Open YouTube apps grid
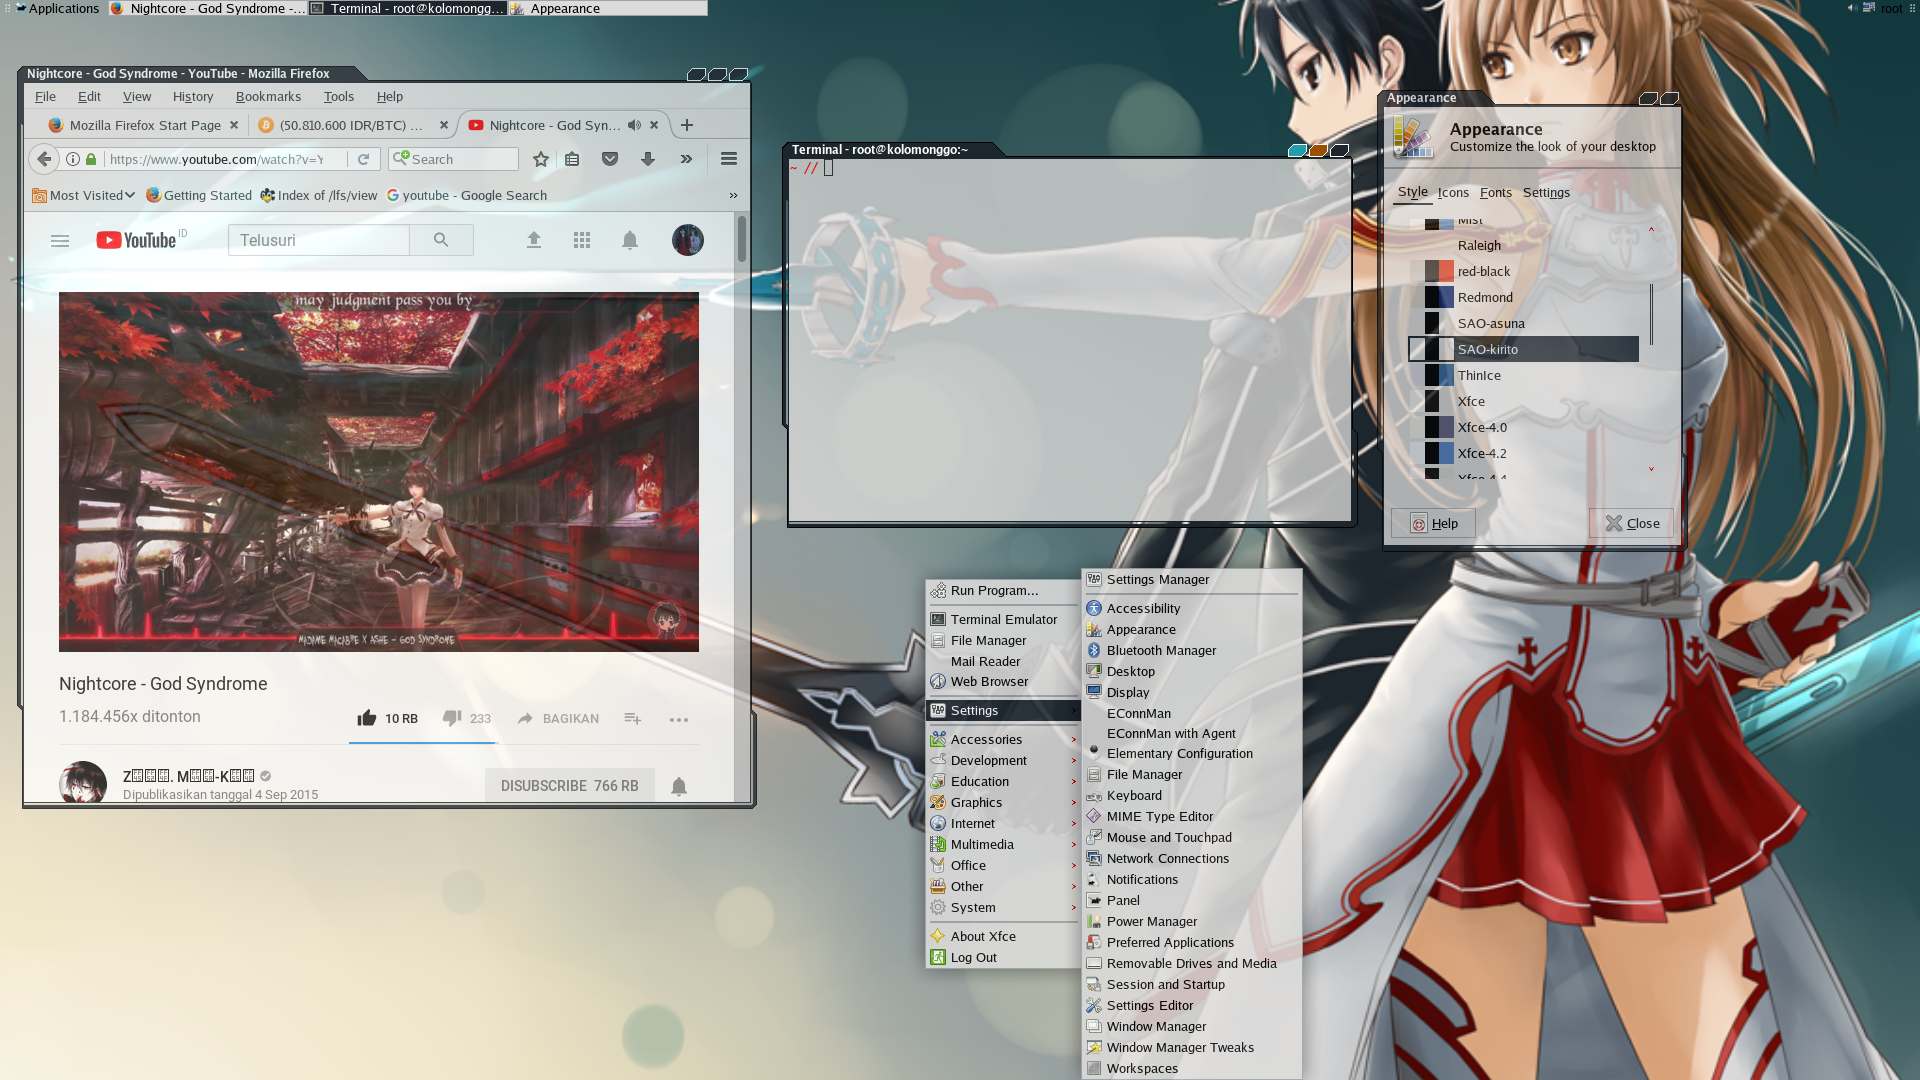Image resolution: width=1920 pixels, height=1080 pixels. [x=582, y=240]
